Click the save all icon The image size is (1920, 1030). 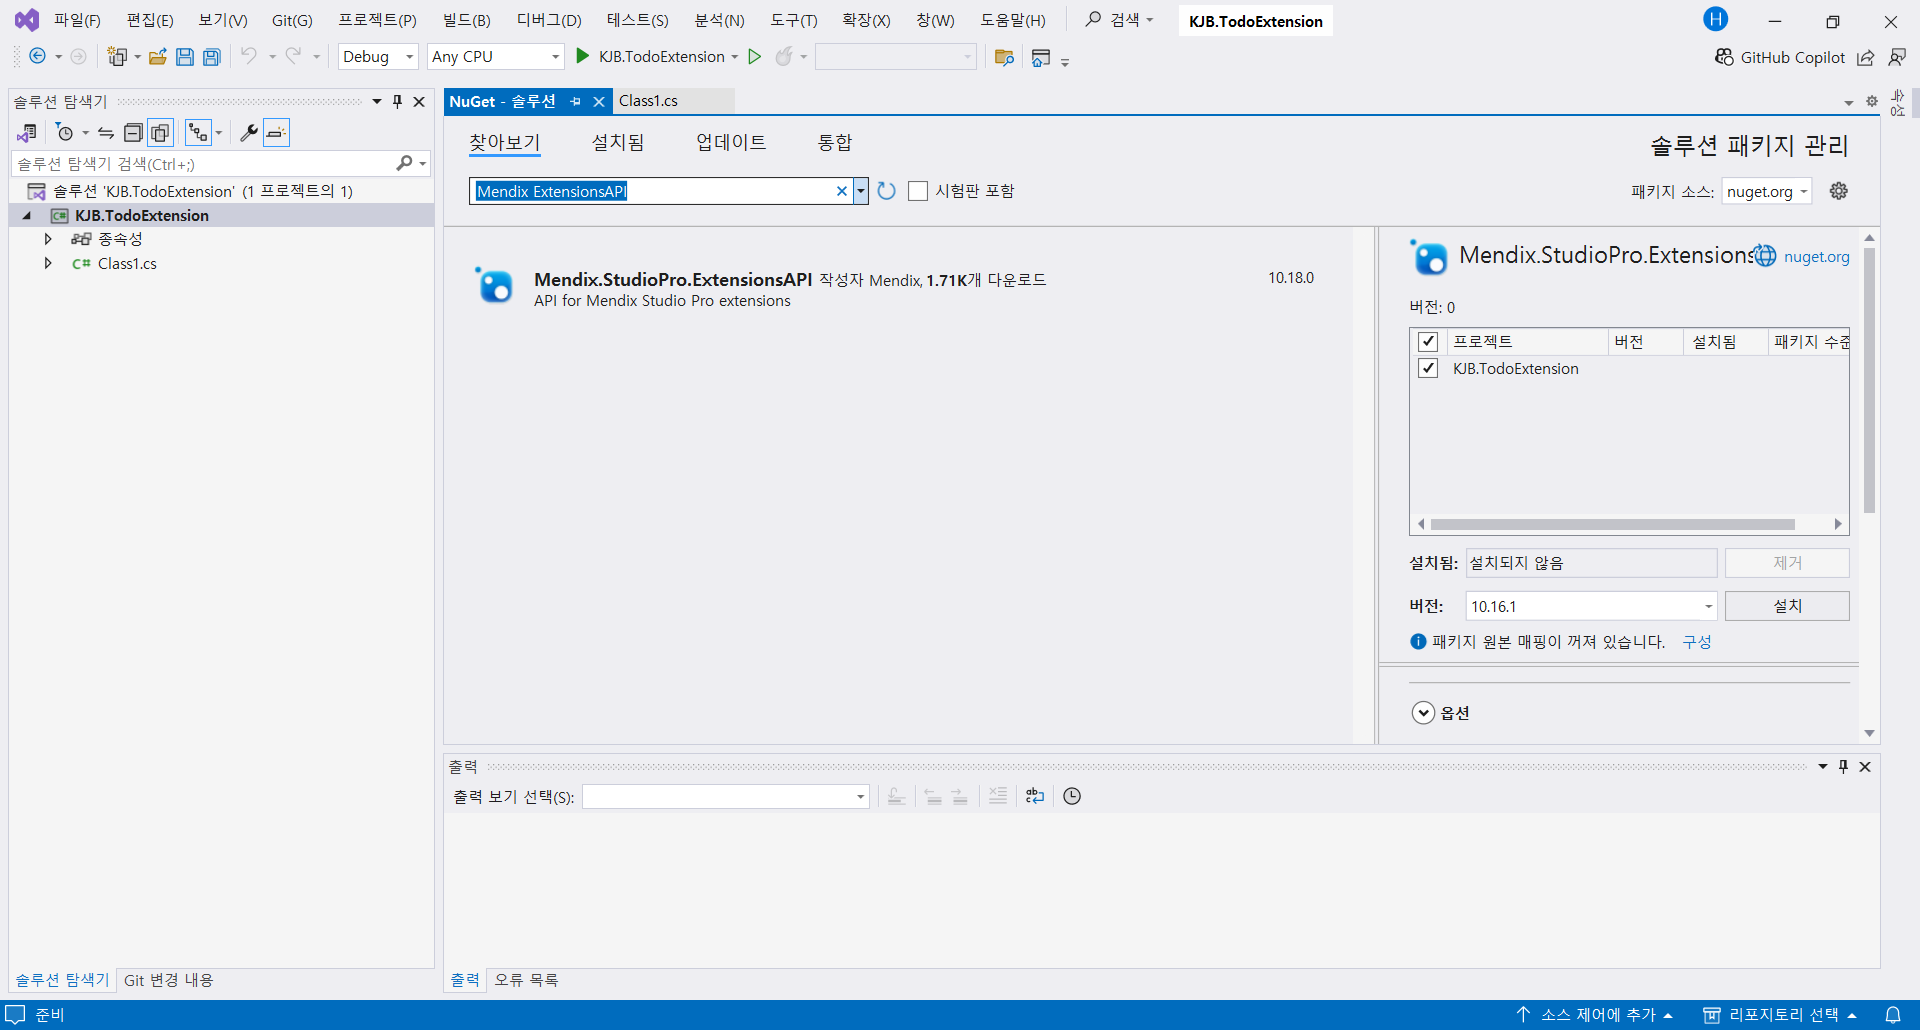[211, 56]
